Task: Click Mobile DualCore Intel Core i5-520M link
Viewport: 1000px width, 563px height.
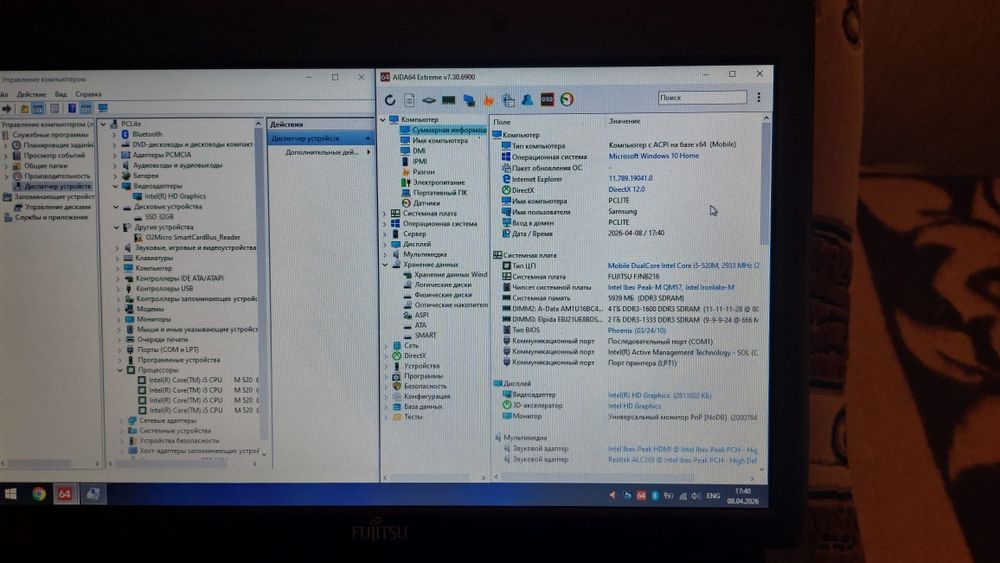Action: [x=683, y=265]
